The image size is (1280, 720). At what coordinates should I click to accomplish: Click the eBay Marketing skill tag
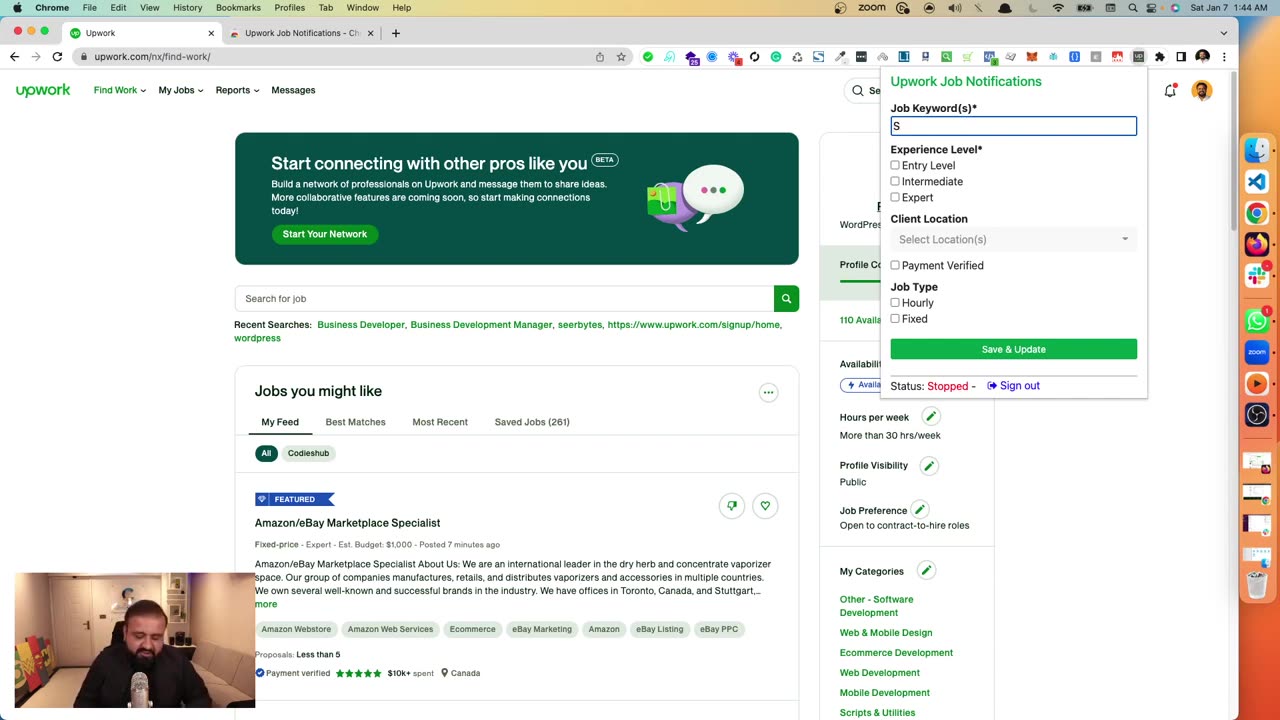click(x=542, y=629)
